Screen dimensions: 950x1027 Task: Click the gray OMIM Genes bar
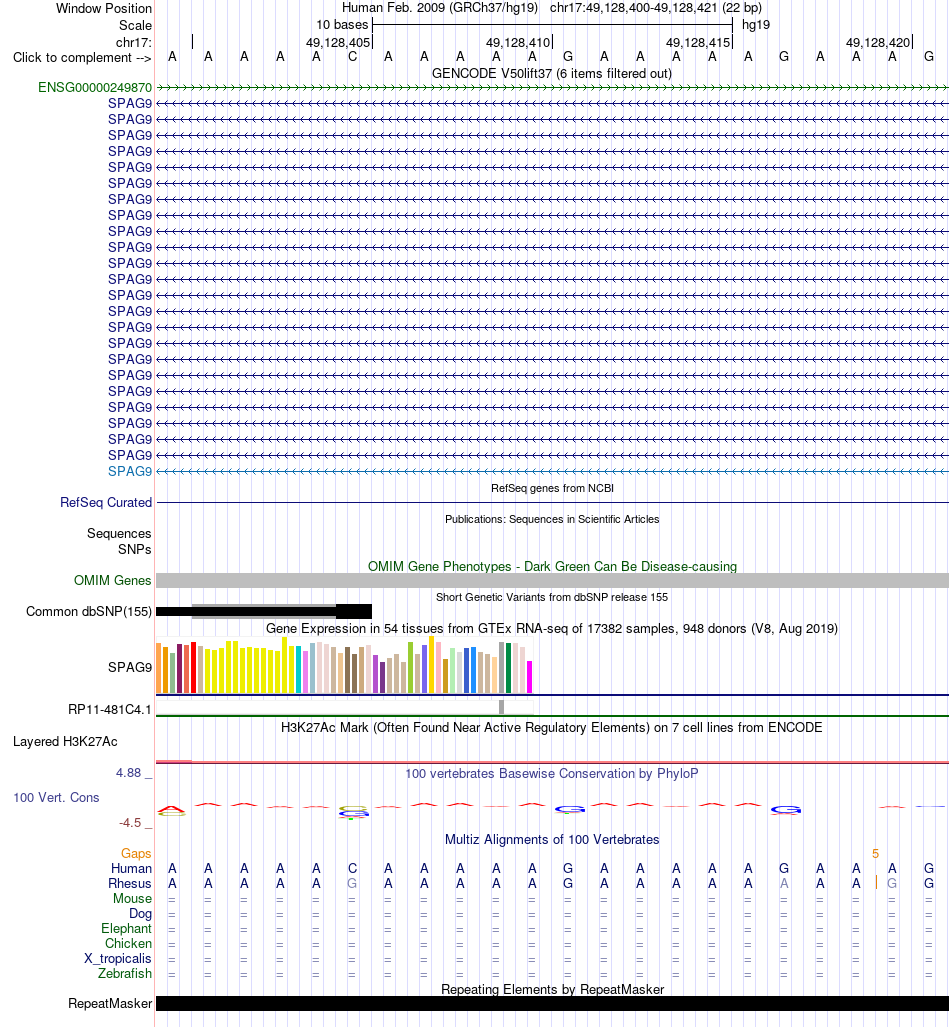pos(552,580)
